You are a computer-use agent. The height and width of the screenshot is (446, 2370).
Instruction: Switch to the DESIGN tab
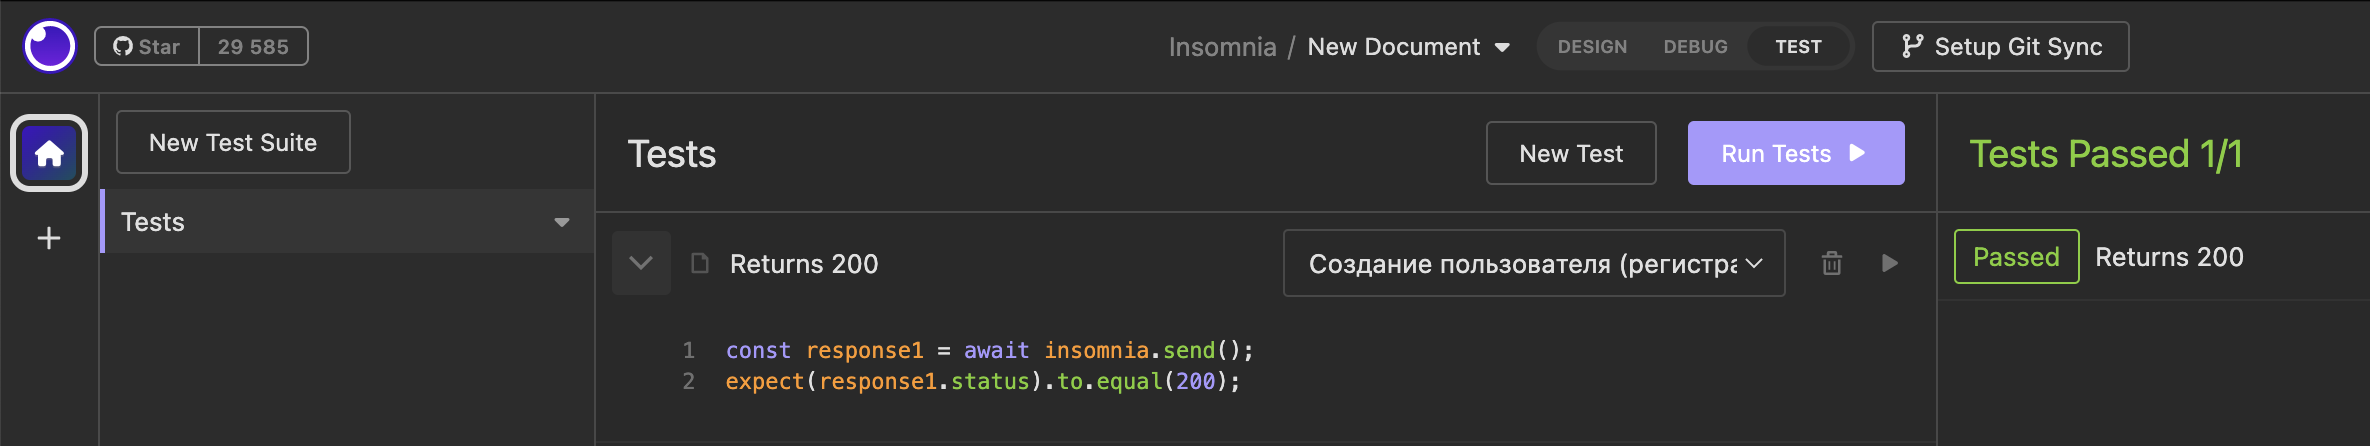1592,47
